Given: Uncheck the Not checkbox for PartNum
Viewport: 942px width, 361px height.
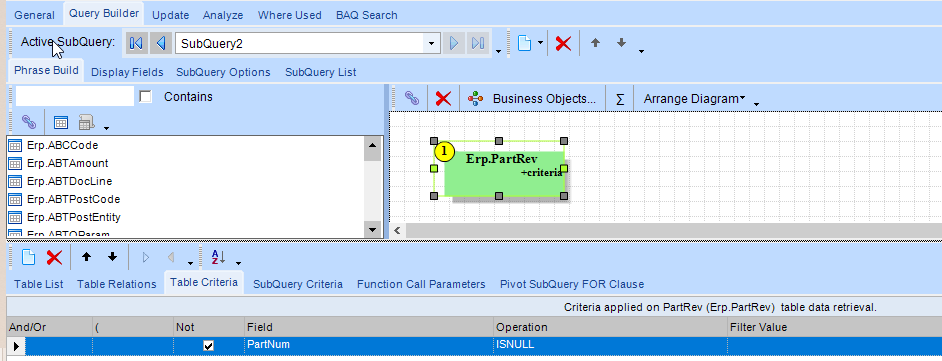Looking at the screenshot, I should 208,345.
